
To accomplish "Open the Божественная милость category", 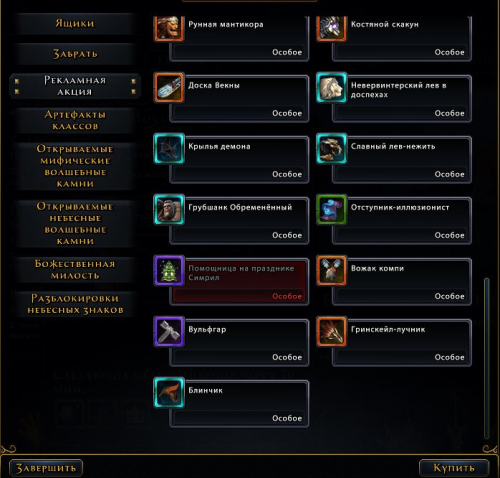I will tap(75, 270).
